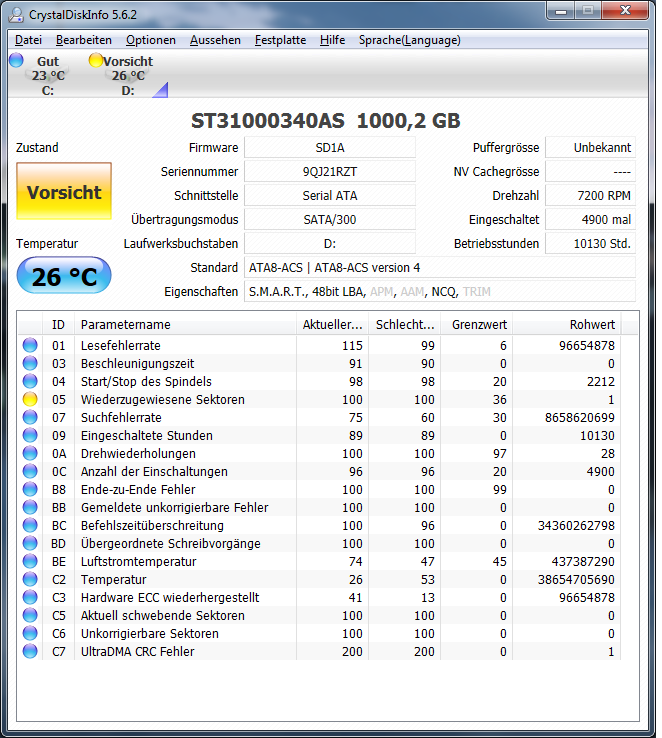Open the Aussehen menu
Screen dimensions: 662x738
[215, 40]
